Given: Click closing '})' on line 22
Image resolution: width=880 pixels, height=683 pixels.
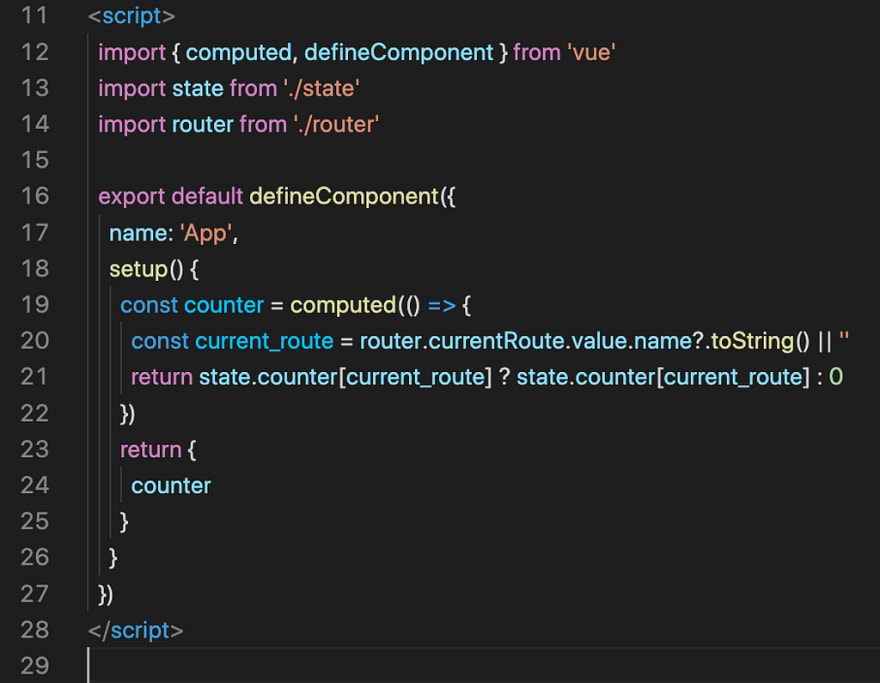Looking at the screenshot, I should [x=127, y=414].
